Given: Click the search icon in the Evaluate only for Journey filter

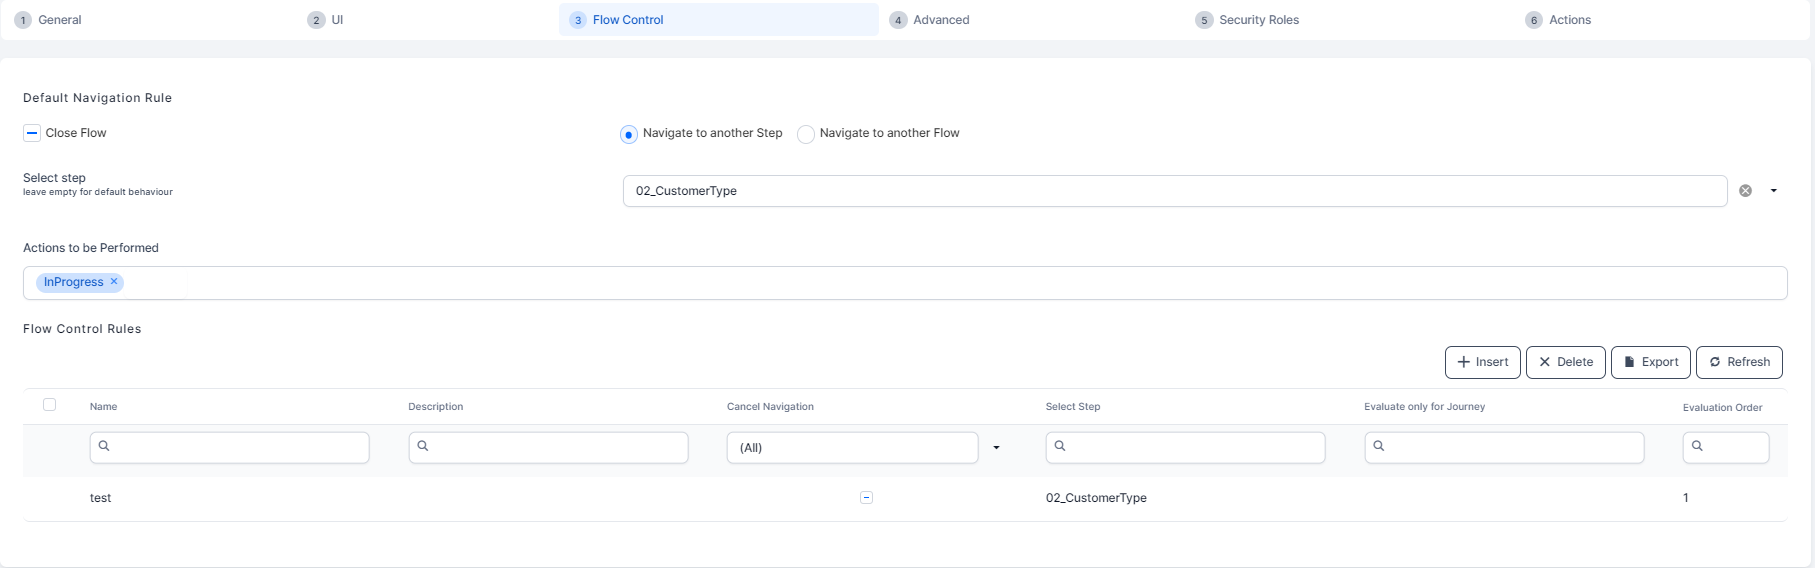Looking at the screenshot, I should pos(1379,446).
